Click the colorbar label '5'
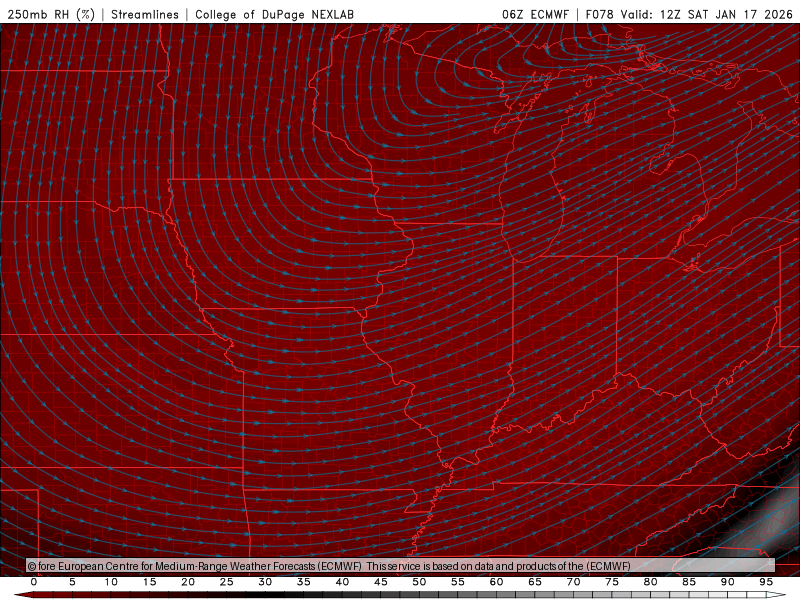Viewport: 800px width, 600px height. click(72, 582)
